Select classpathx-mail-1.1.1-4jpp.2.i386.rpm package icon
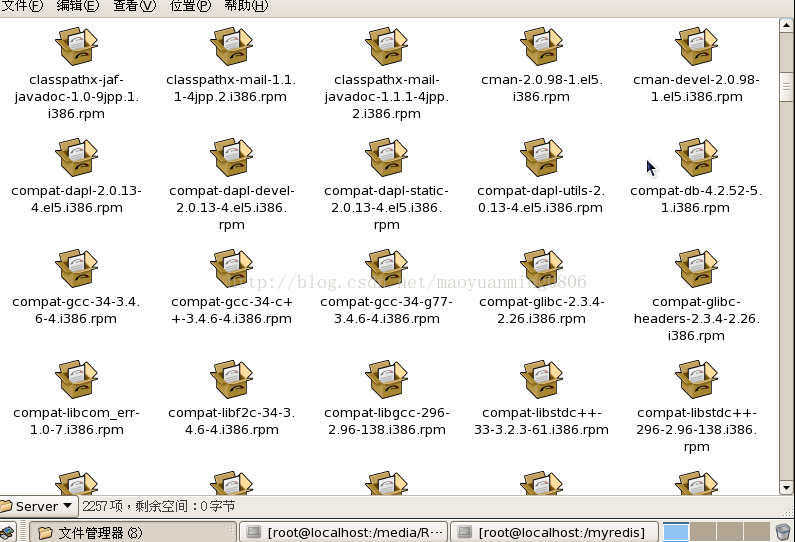 pyautogui.click(x=232, y=46)
